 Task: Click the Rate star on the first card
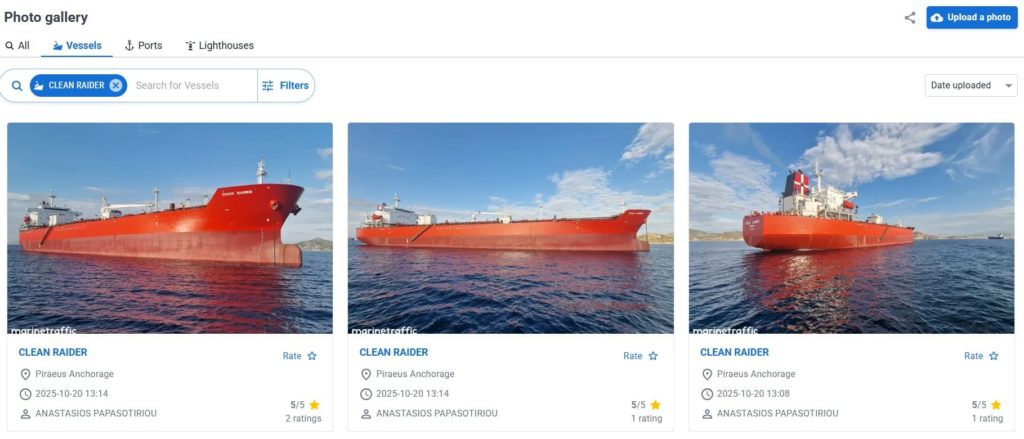(312, 356)
